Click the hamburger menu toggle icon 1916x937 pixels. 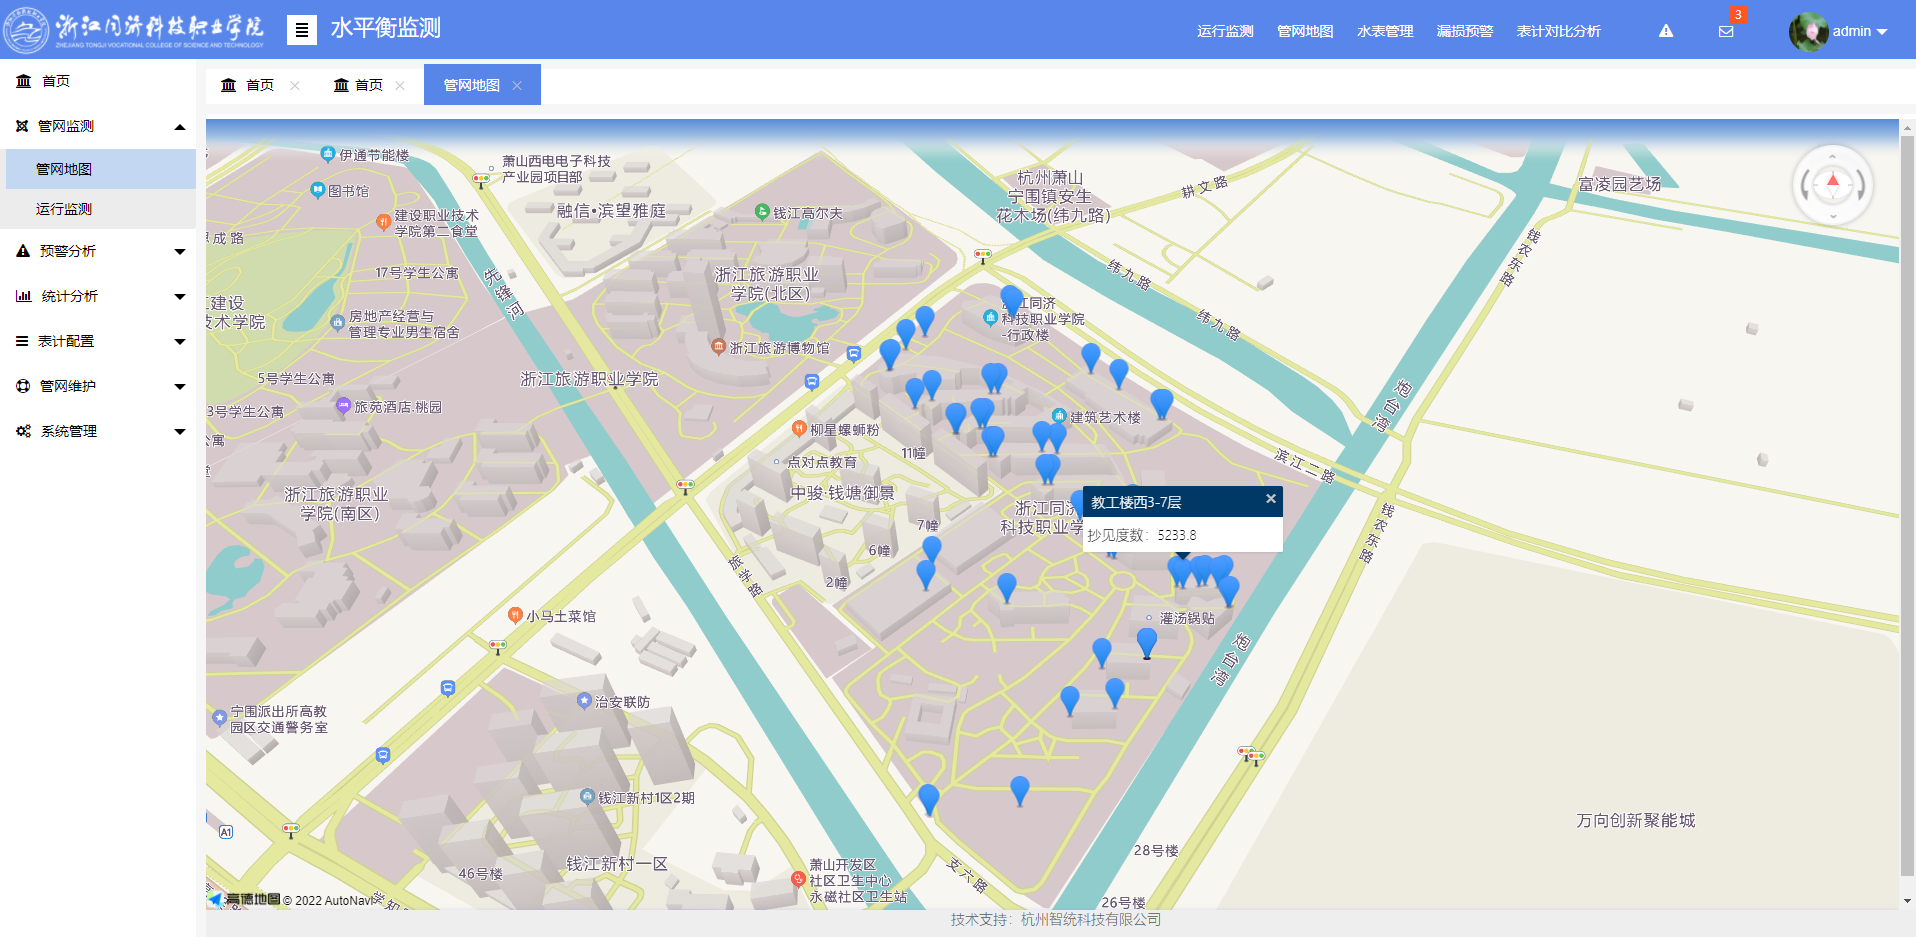coord(301,30)
